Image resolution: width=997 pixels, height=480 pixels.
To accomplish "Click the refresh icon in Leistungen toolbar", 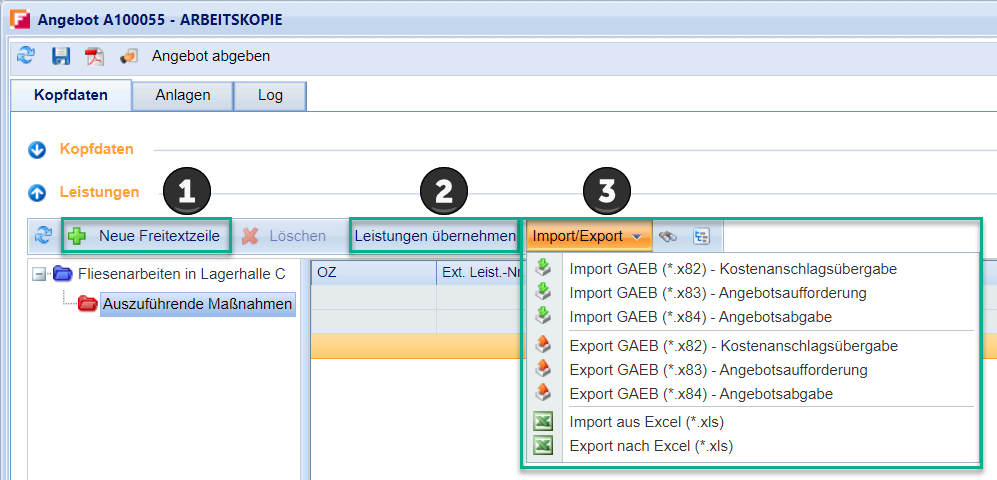I will [x=43, y=236].
